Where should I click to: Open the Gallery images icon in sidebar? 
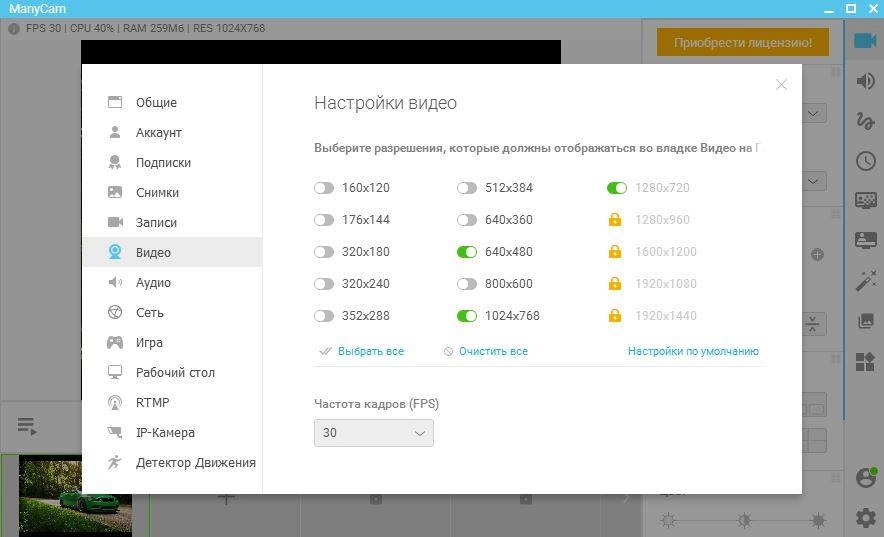tap(865, 321)
